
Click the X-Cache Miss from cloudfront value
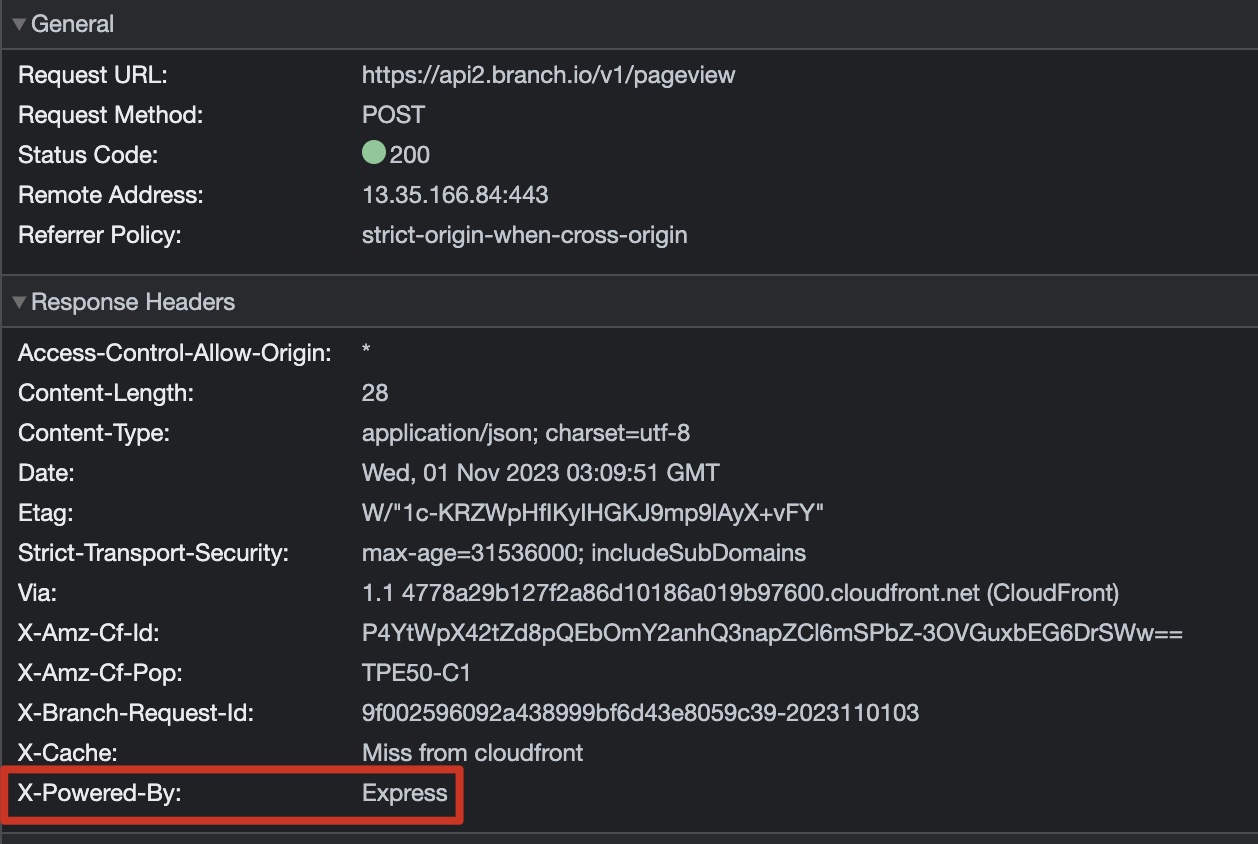point(472,753)
